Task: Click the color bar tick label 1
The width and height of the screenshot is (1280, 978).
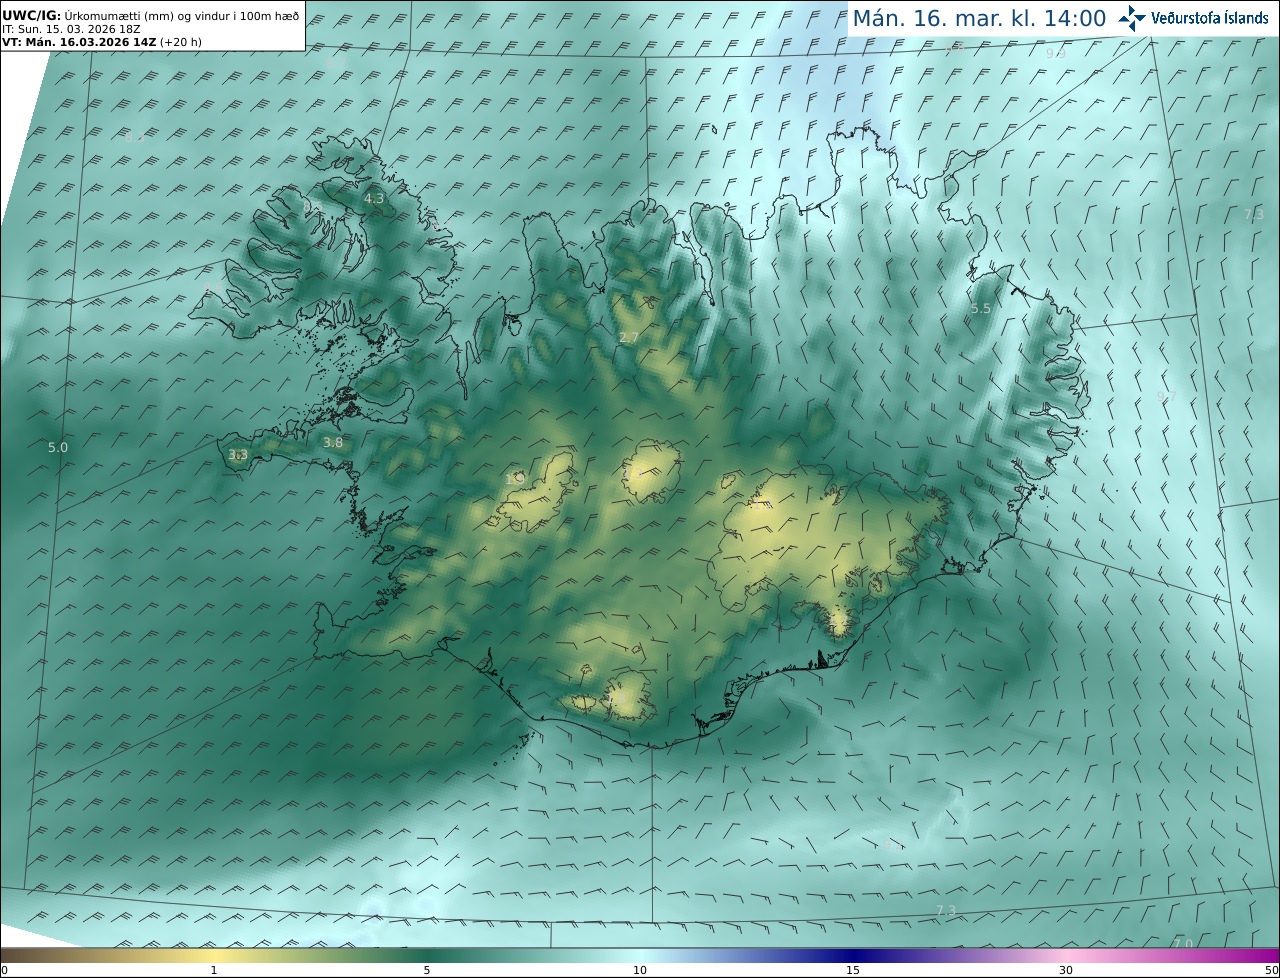Action: click(213, 970)
